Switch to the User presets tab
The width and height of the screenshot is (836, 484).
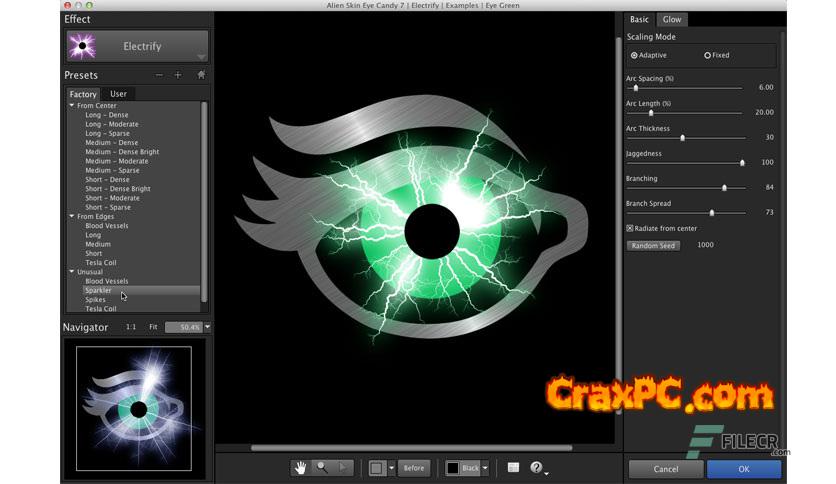click(118, 94)
